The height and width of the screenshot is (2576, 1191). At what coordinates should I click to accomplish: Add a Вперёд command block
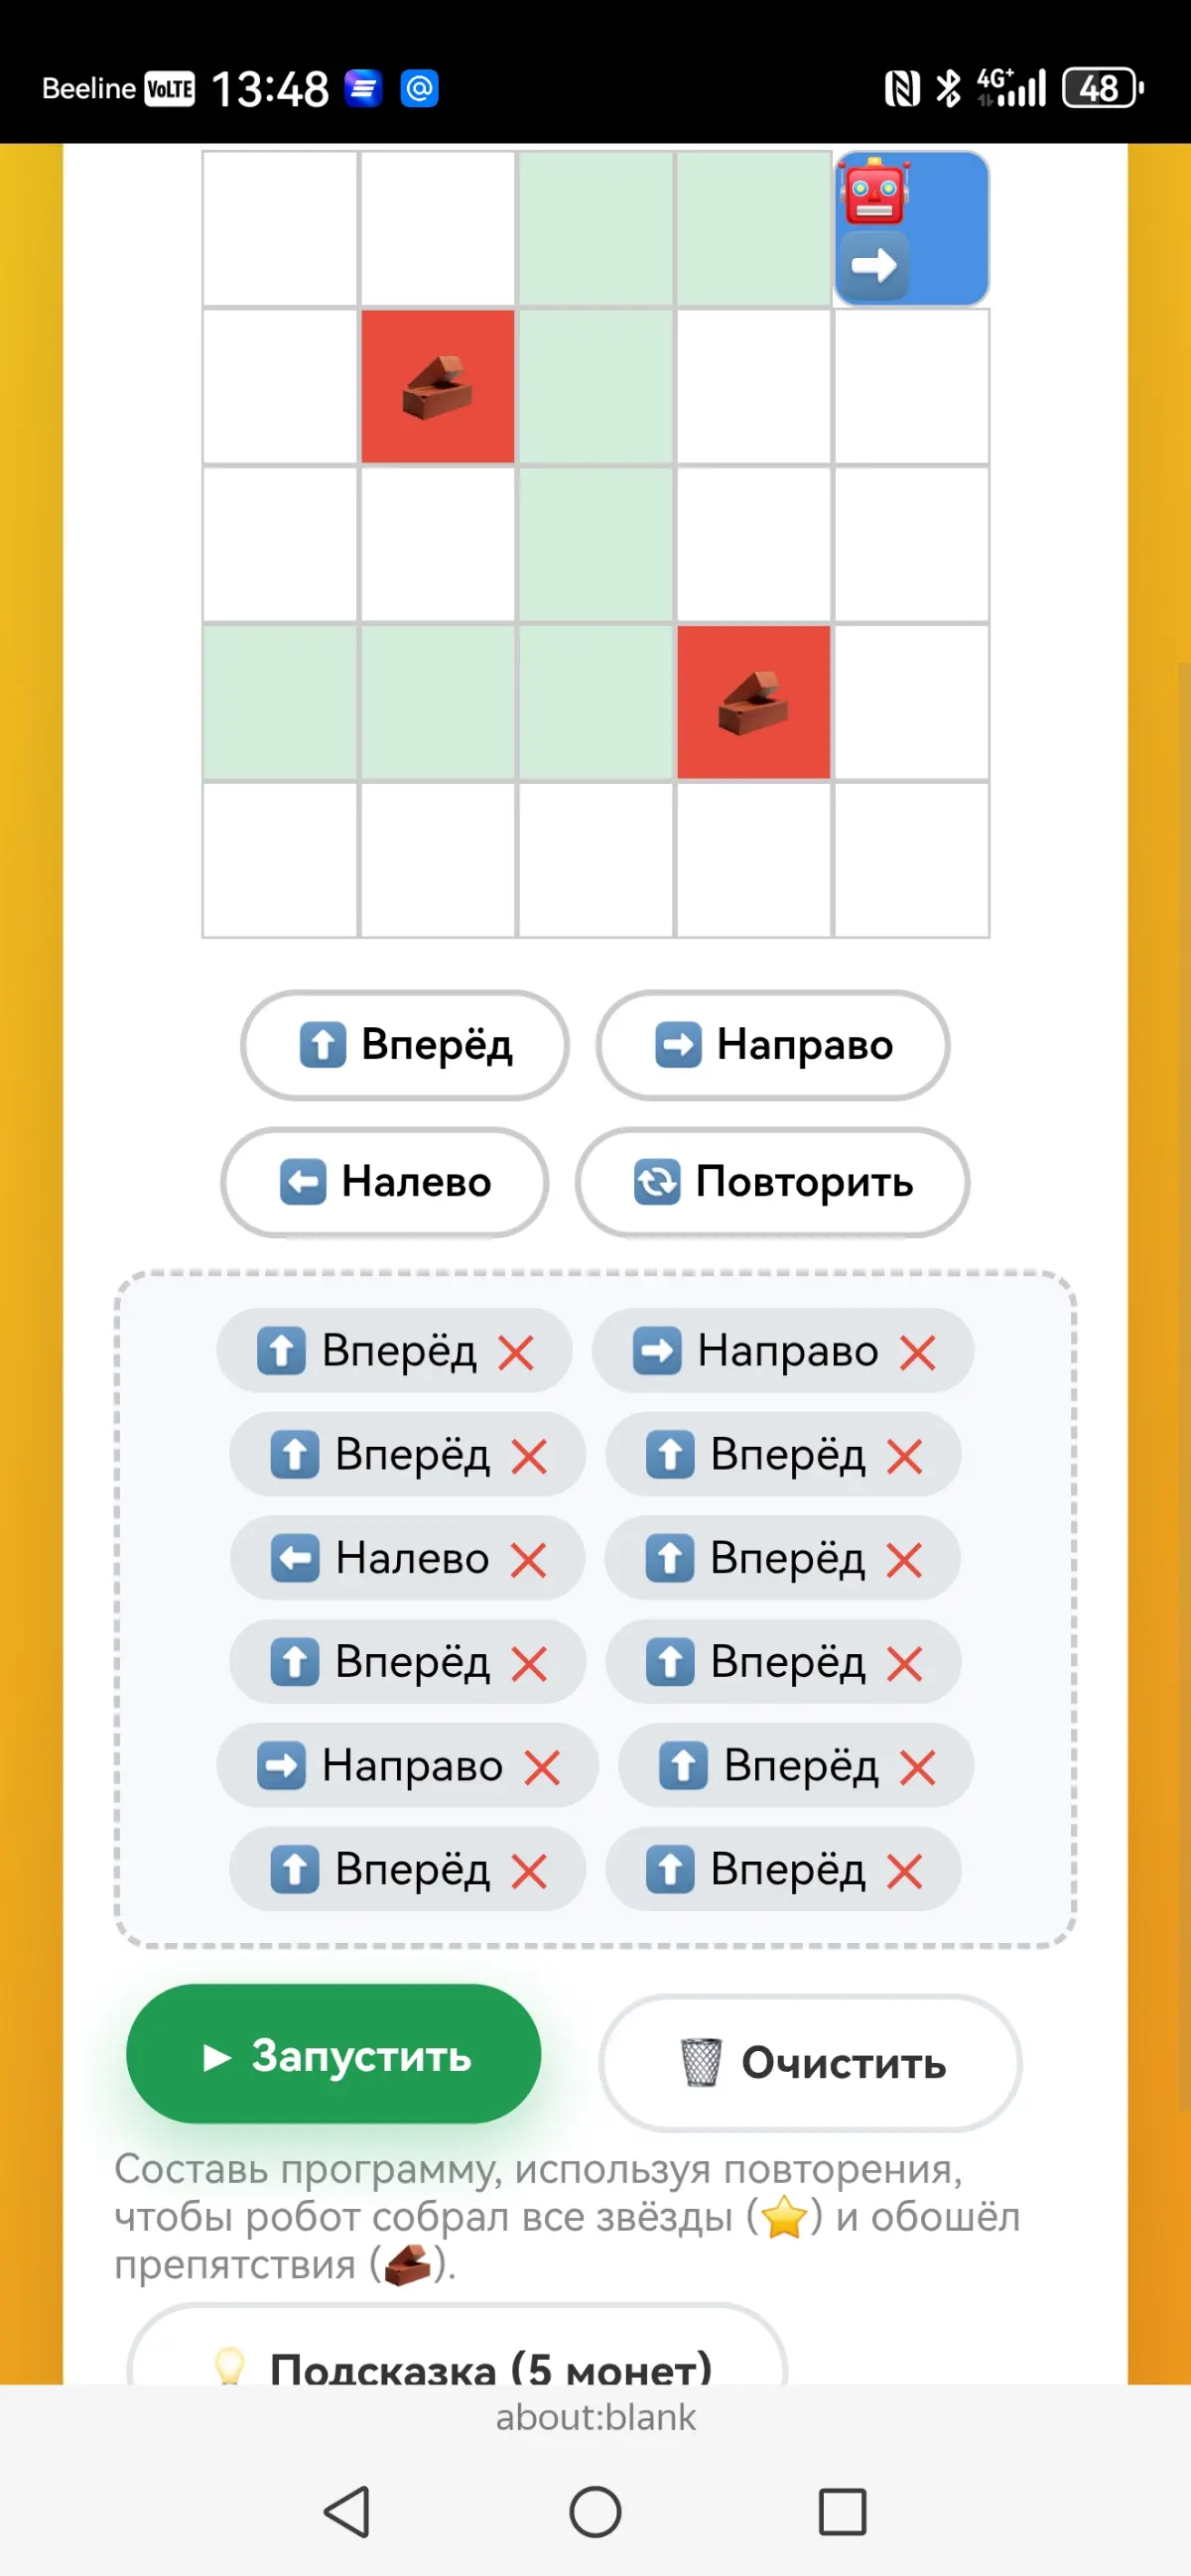coord(405,1045)
